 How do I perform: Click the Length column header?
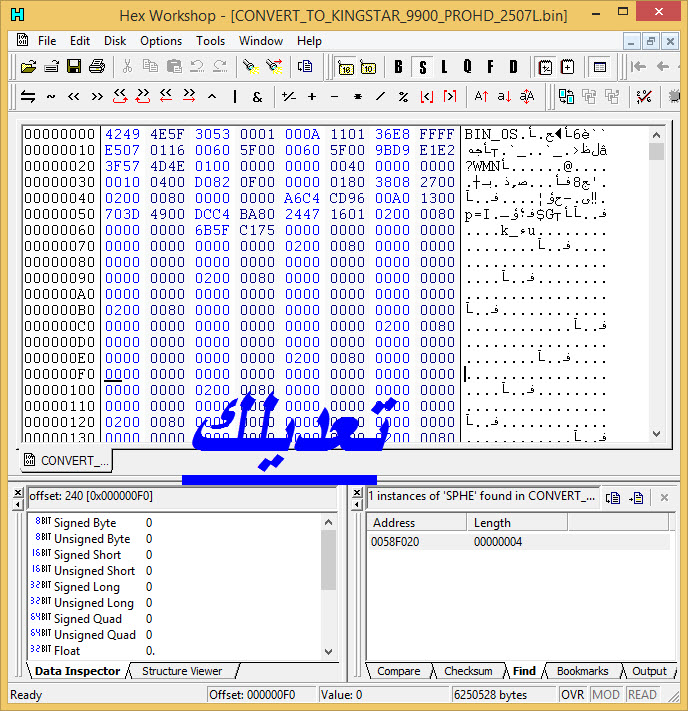coord(517,523)
